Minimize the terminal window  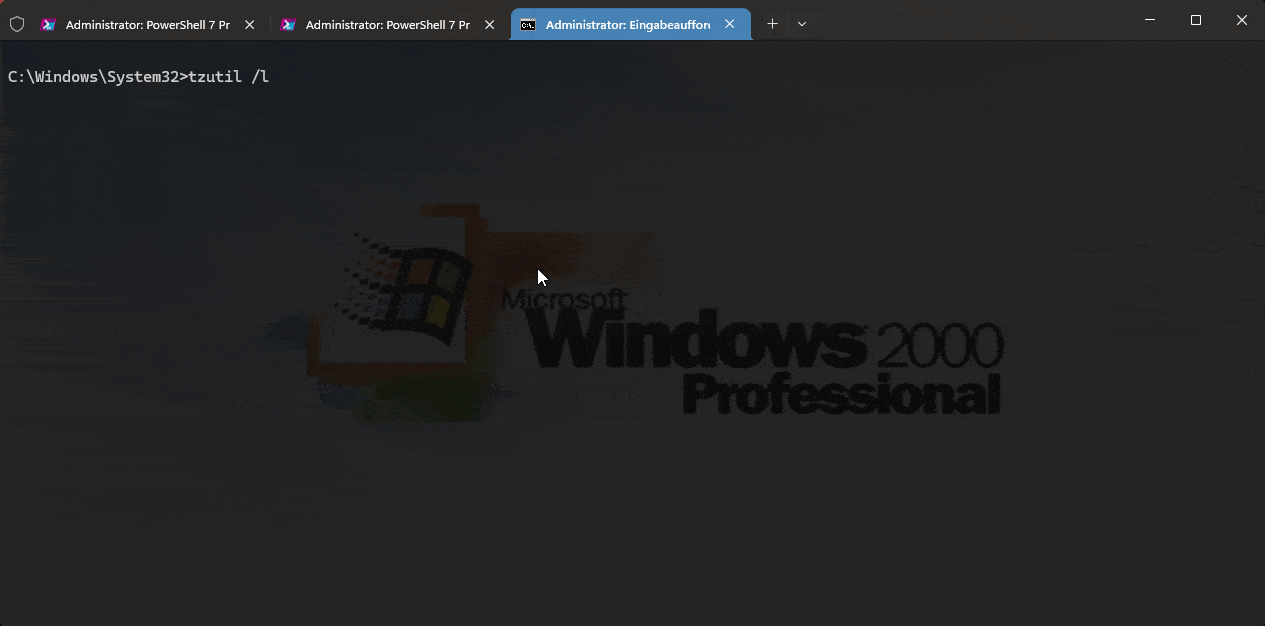pyautogui.click(x=1148, y=20)
